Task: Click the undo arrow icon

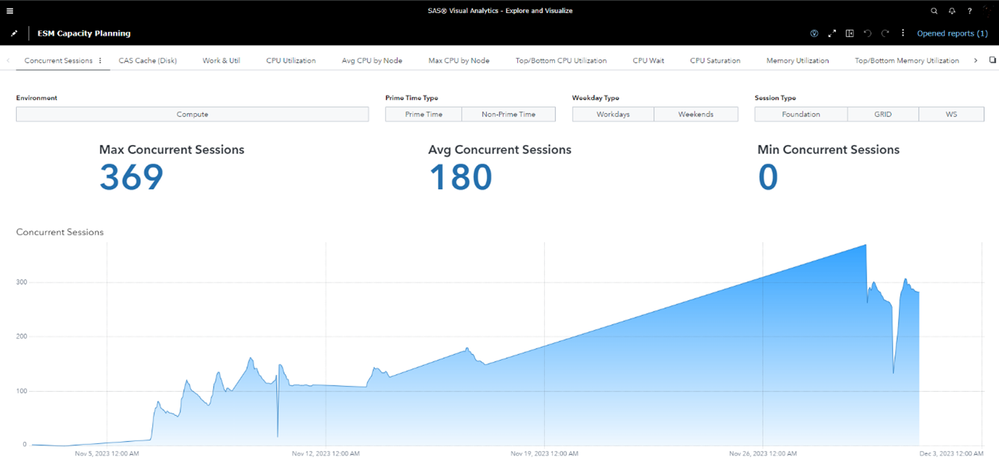Action: 867,33
